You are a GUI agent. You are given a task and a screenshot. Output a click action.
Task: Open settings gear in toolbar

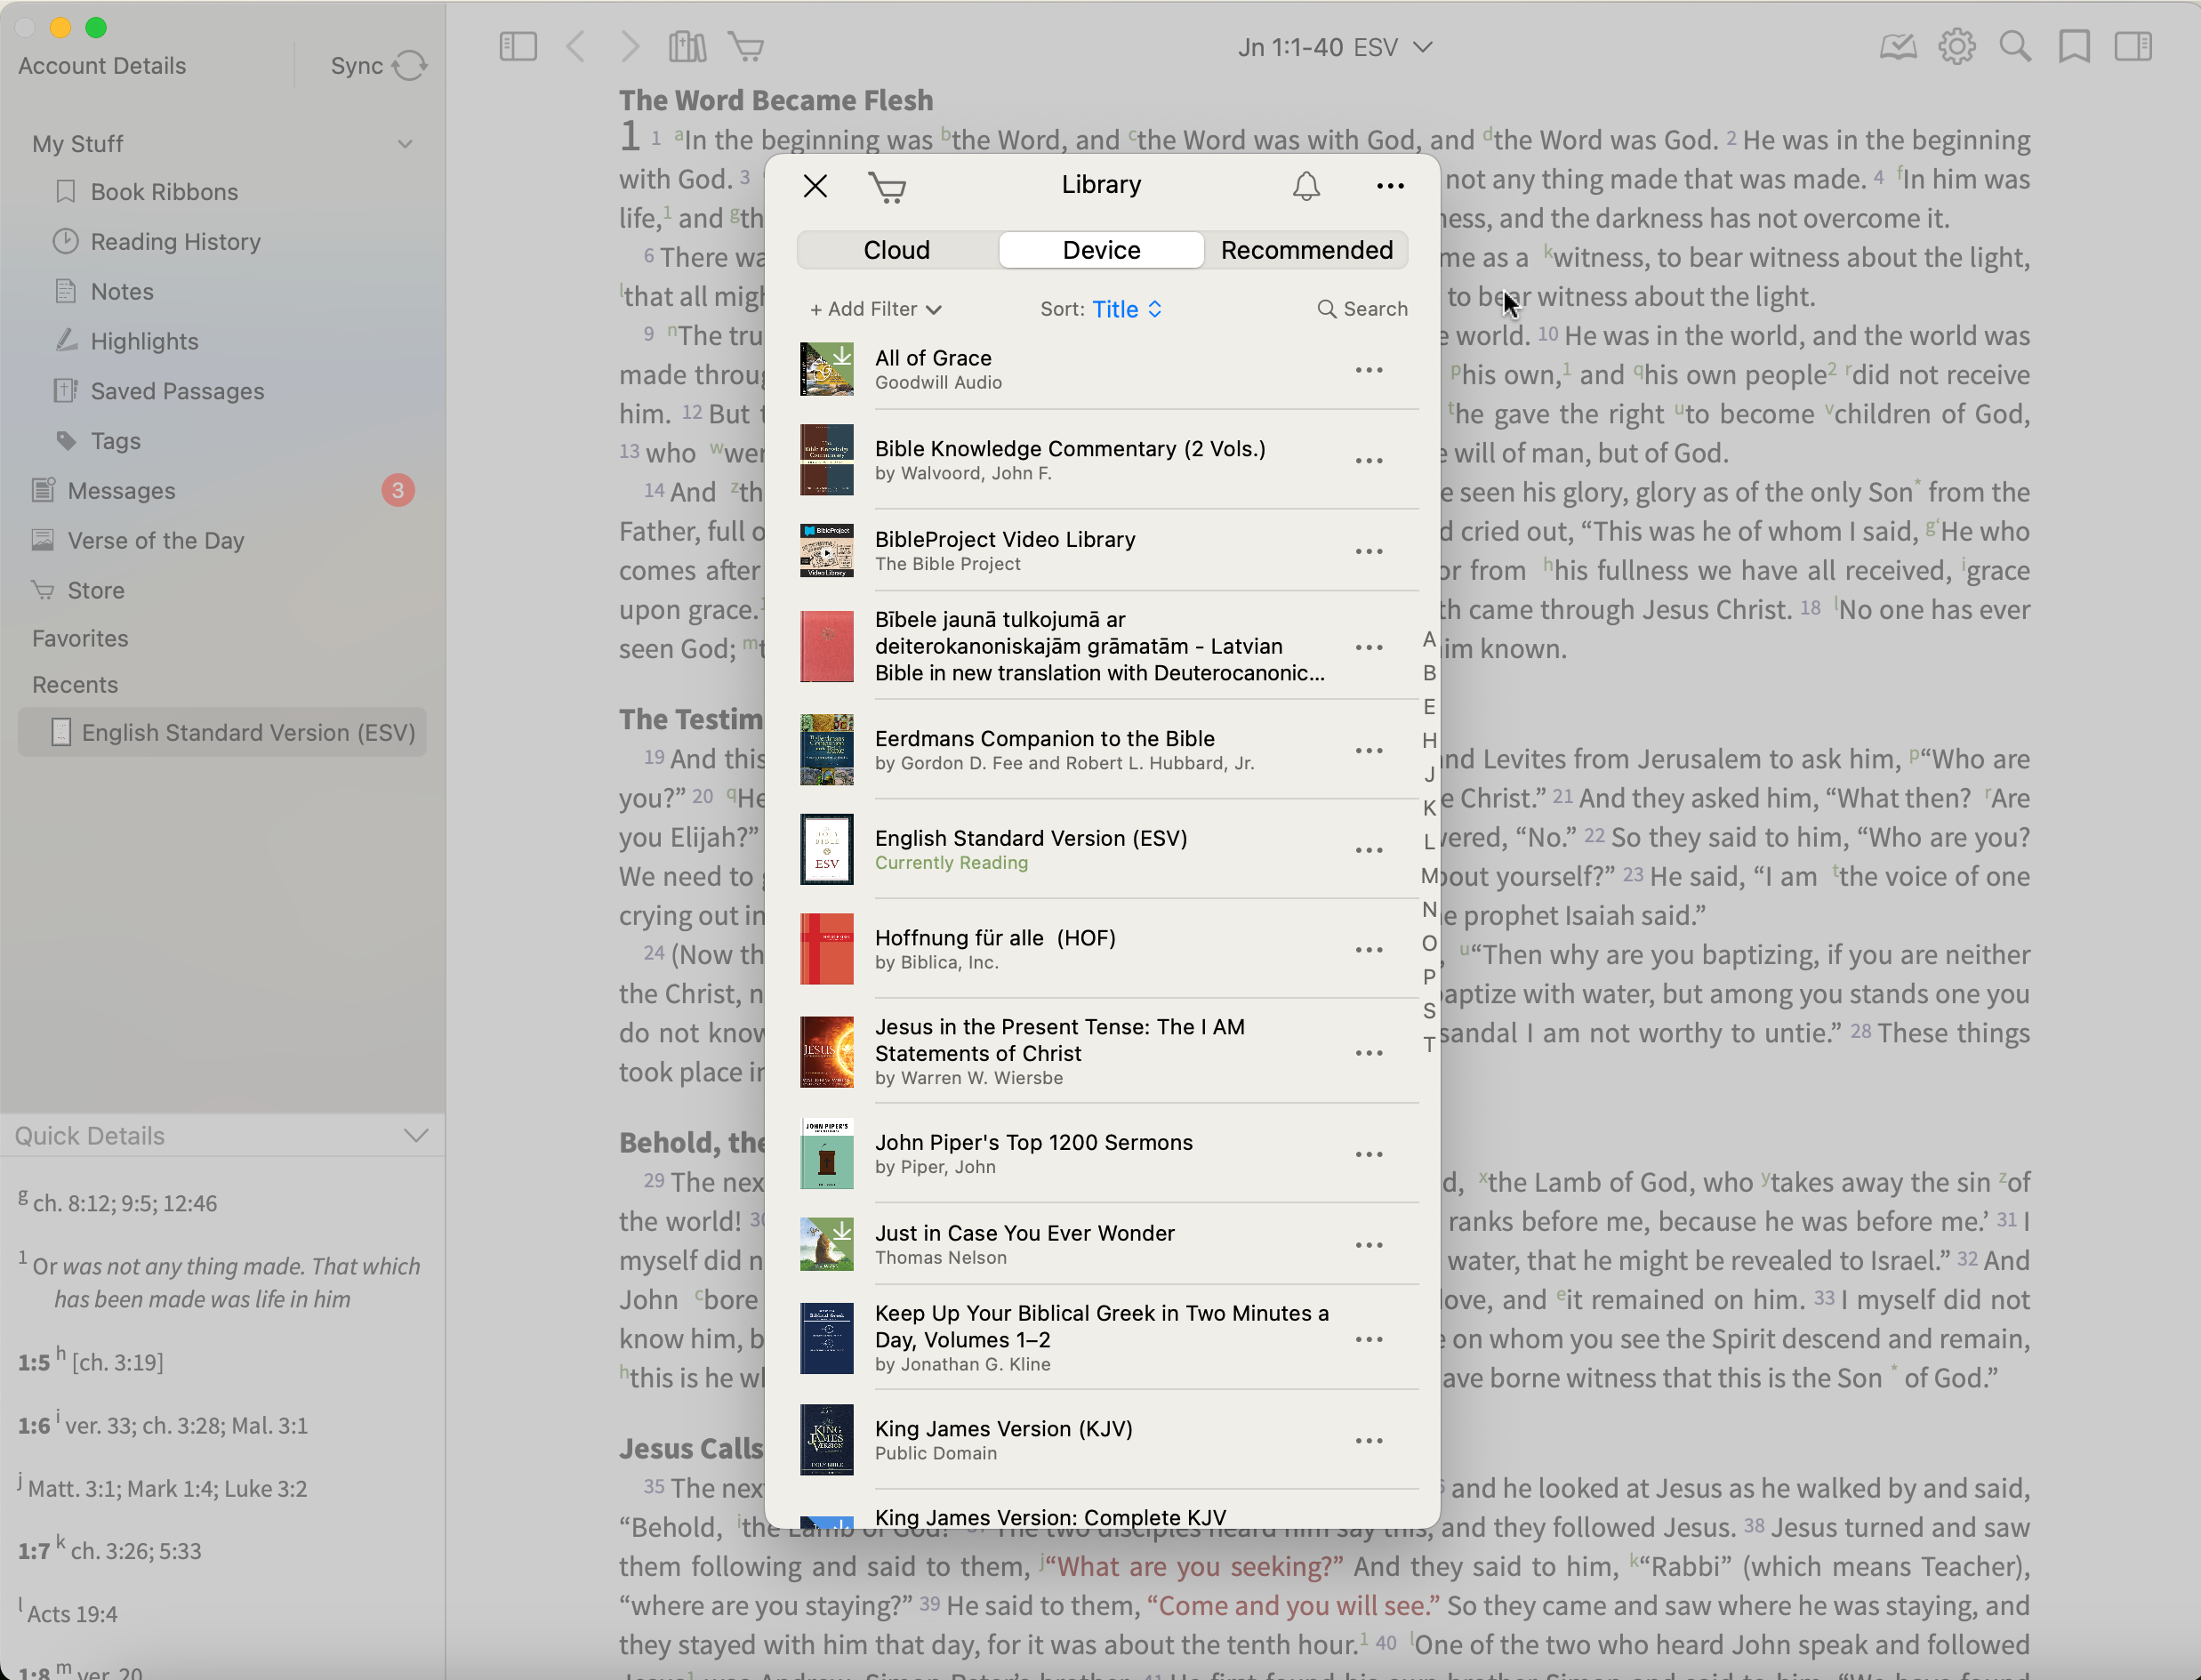(1956, 47)
